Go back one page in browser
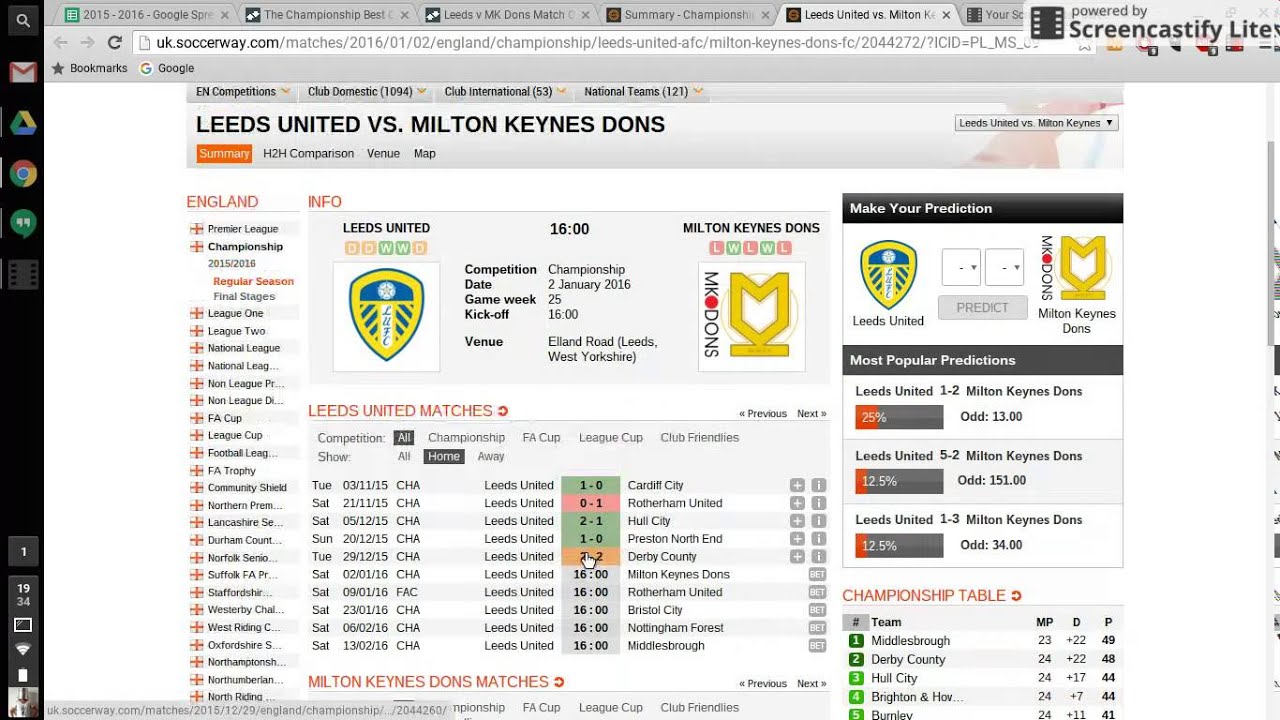Screen dimensions: 1280x720 click(x=61, y=43)
